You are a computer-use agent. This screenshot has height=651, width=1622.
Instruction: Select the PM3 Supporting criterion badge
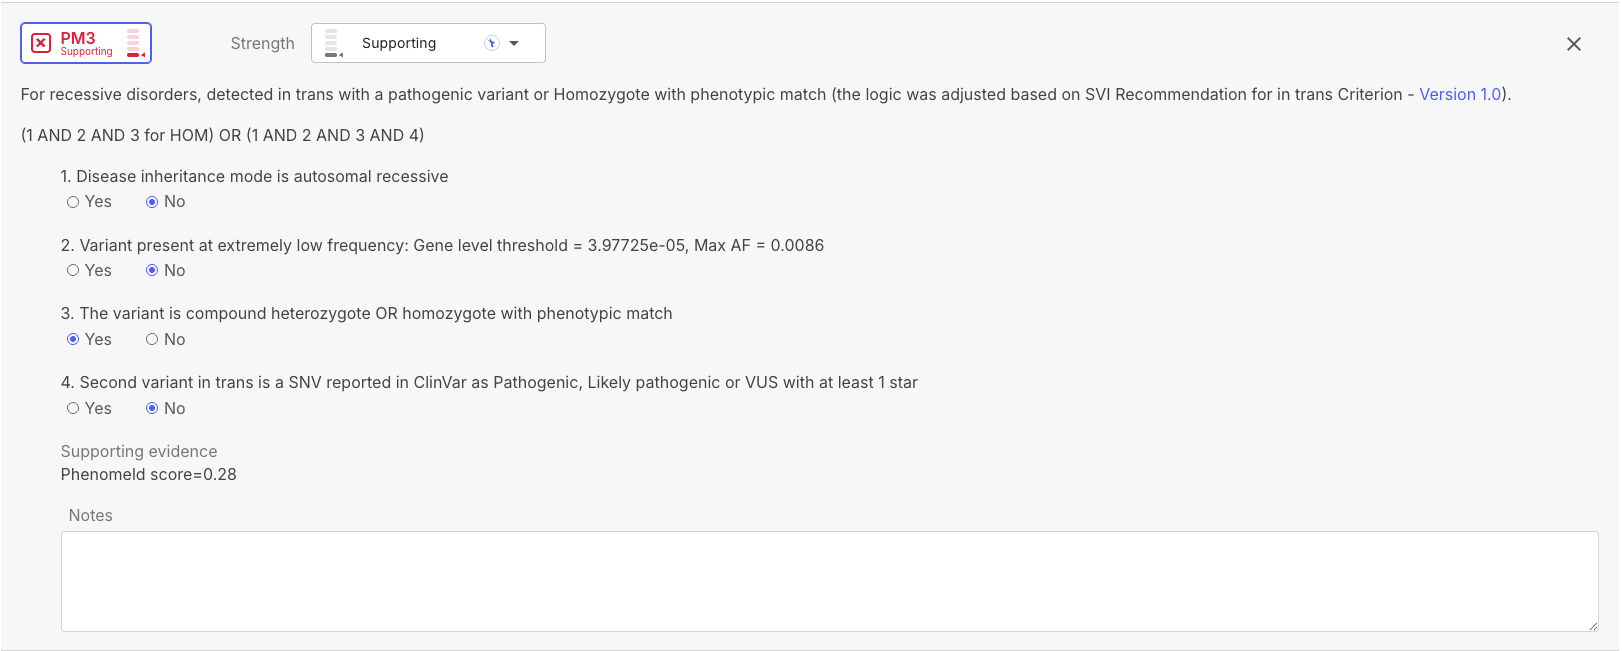(86, 43)
